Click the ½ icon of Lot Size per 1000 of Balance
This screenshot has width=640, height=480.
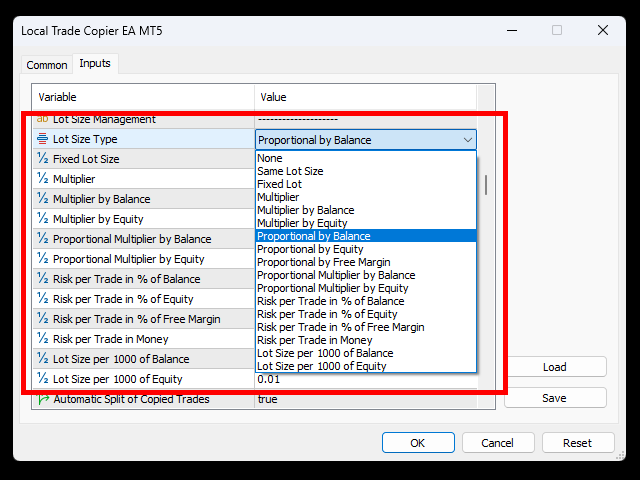[x=43, y=358]
